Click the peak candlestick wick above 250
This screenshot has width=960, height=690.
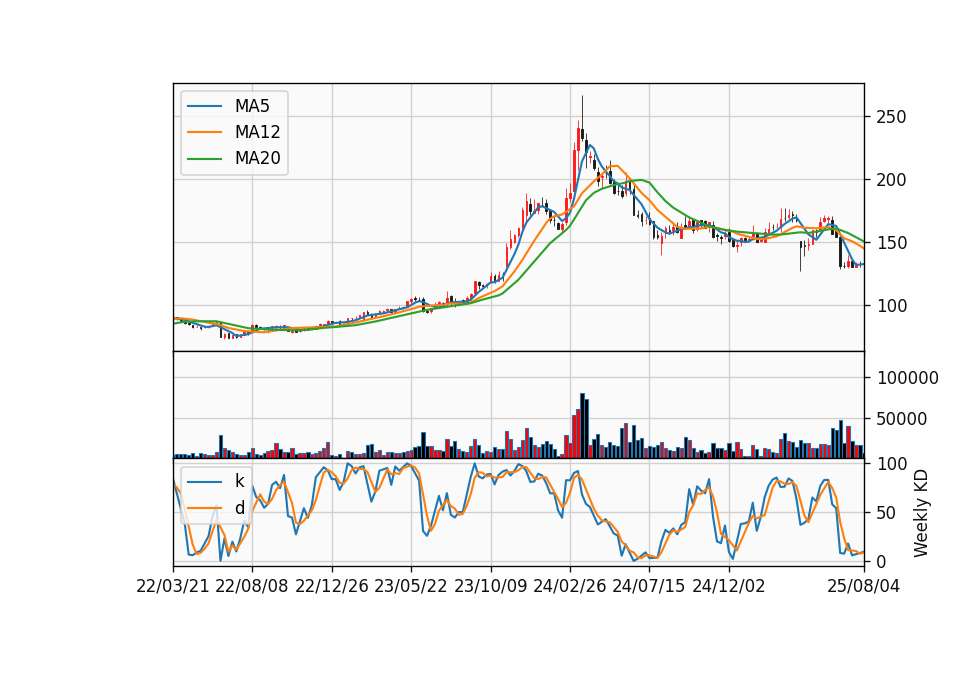(582, 112)
